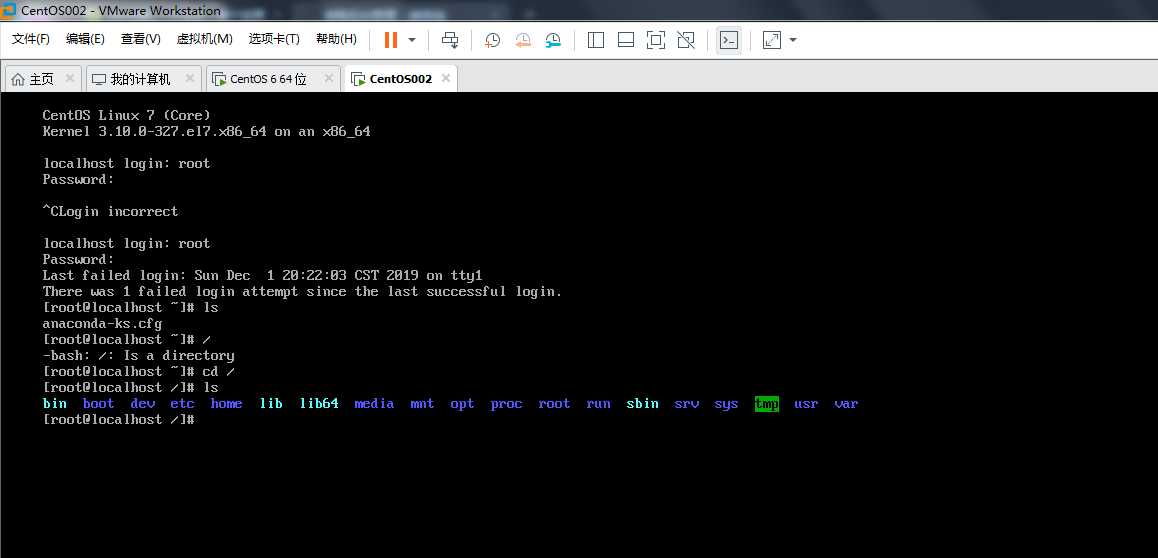Image resolution: width=1158 pixels, height=558 pixels.
Task: Close the 主页 tab
Action: pos(69,78)
